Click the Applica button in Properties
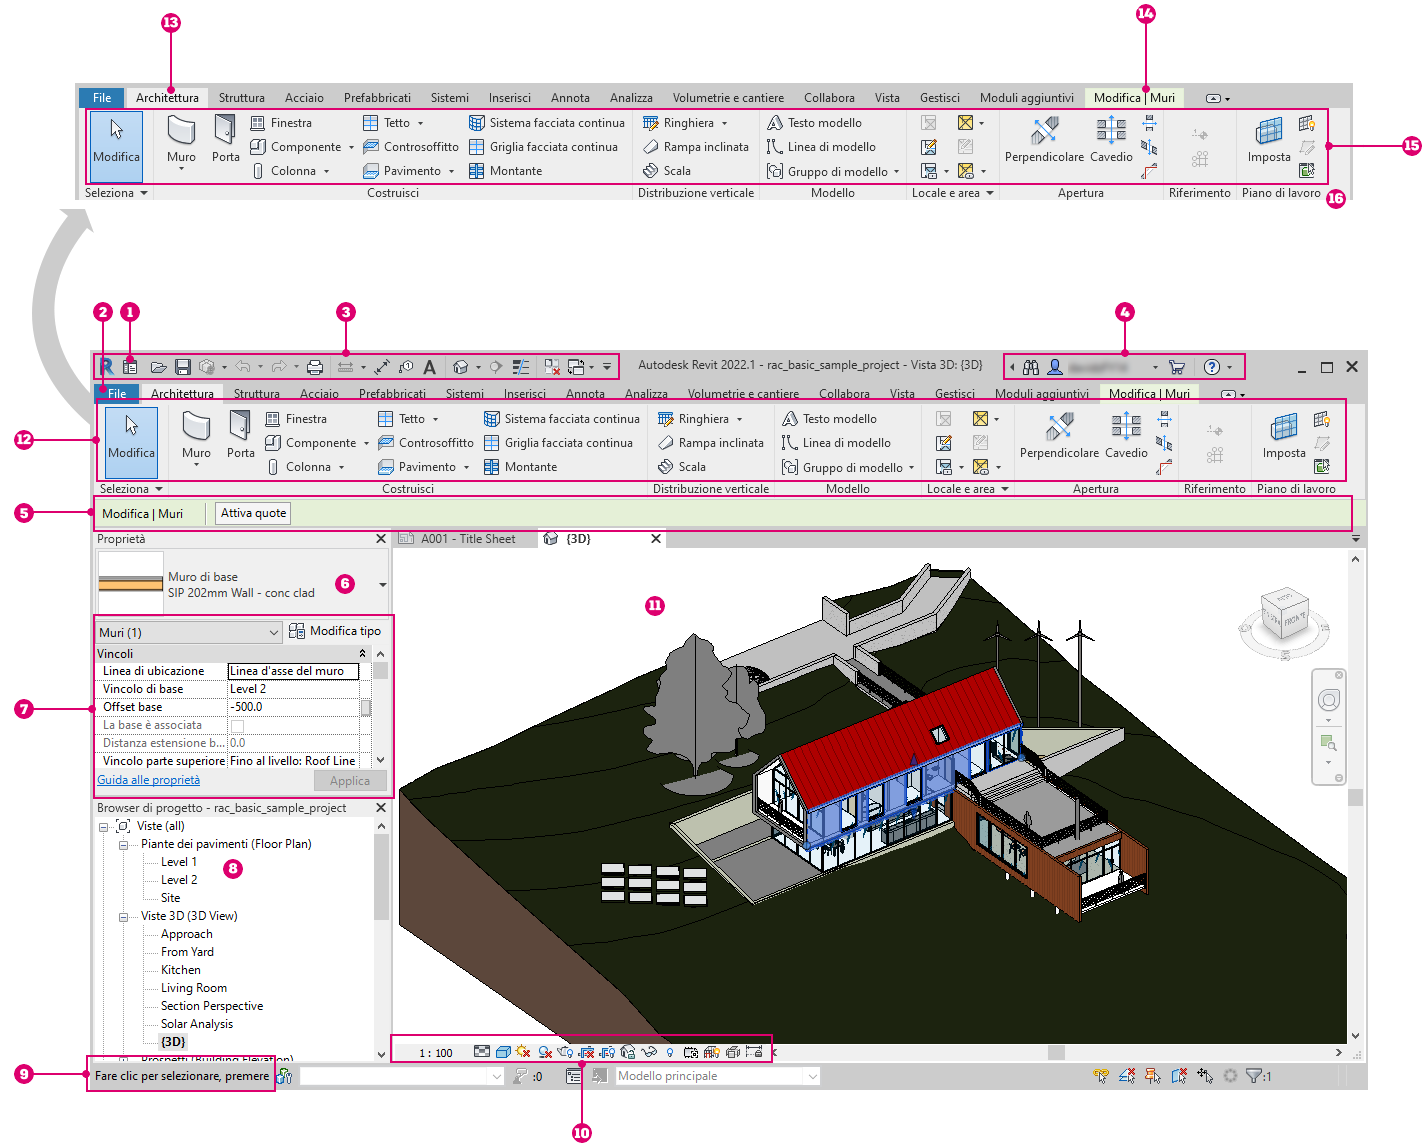The height and width of the screenshot is (1143, 1424). click(350, 781)
